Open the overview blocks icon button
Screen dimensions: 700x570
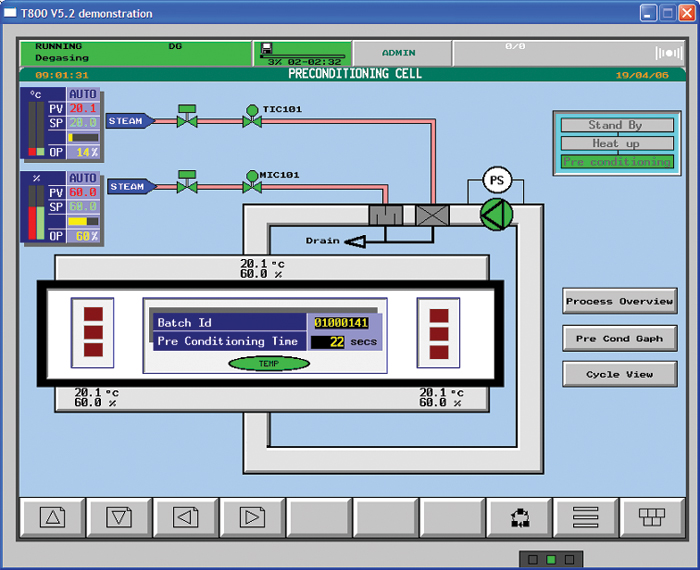pyautogui.click(x=652, y=517)
